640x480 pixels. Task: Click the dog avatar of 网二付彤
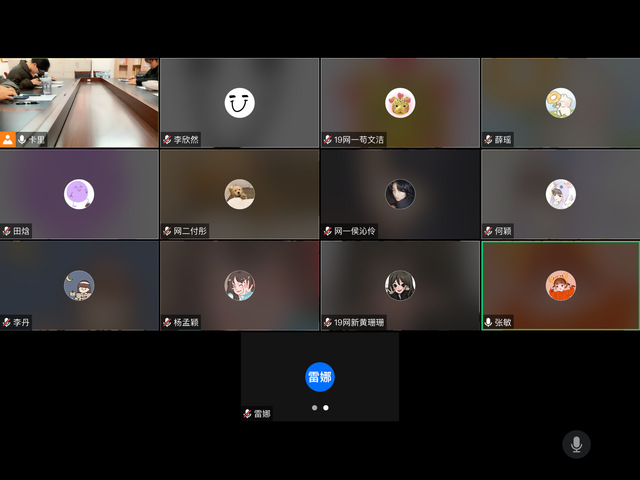click(x=240, y=194)
